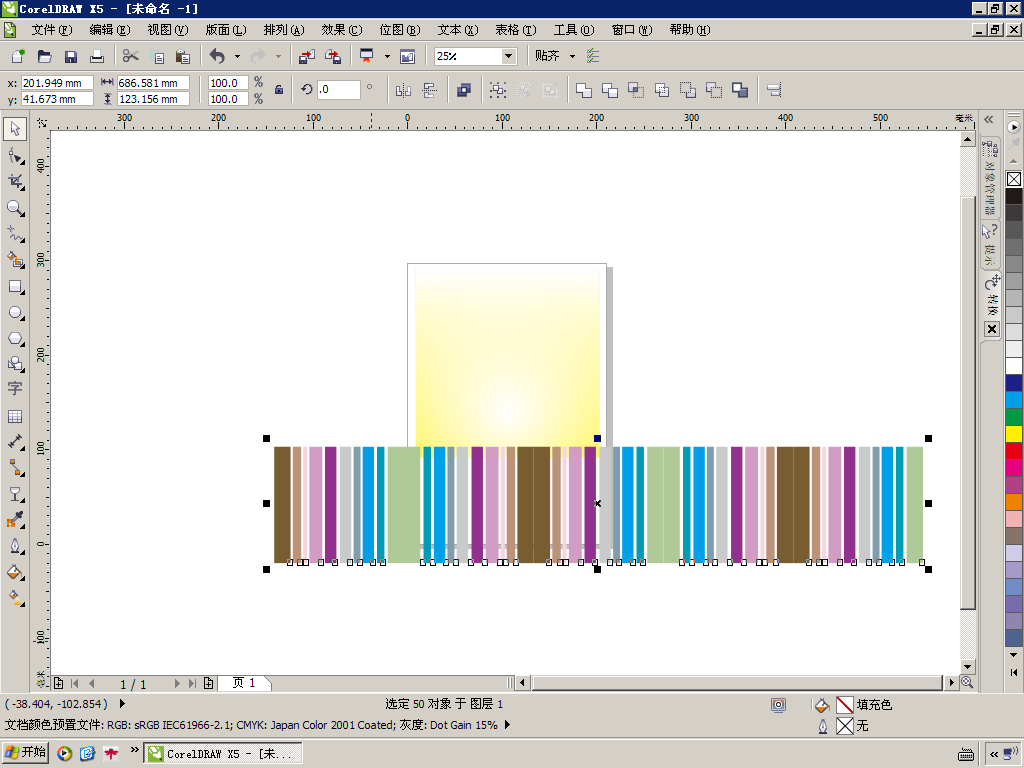The image size is (1024, 768).
Task: Open the zoom level 25% dropdown
Action: 508,56
